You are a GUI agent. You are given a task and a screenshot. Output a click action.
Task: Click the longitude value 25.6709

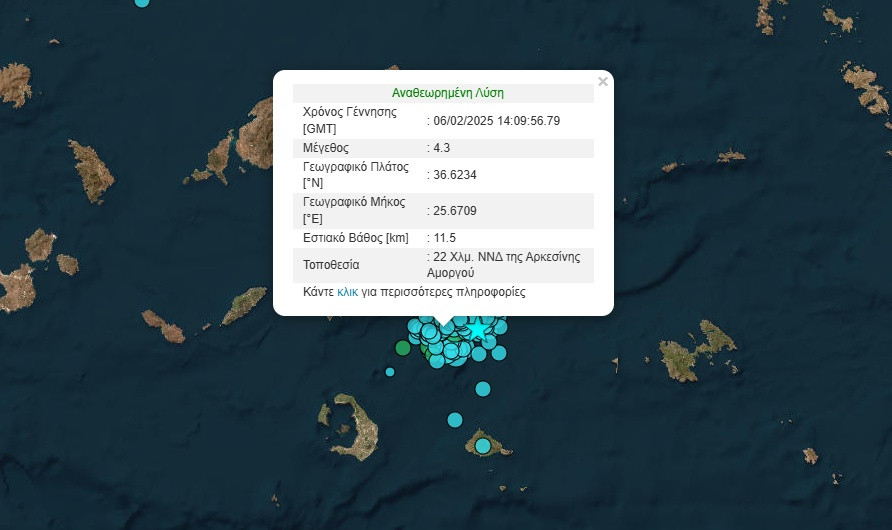(x=456, y=211)
